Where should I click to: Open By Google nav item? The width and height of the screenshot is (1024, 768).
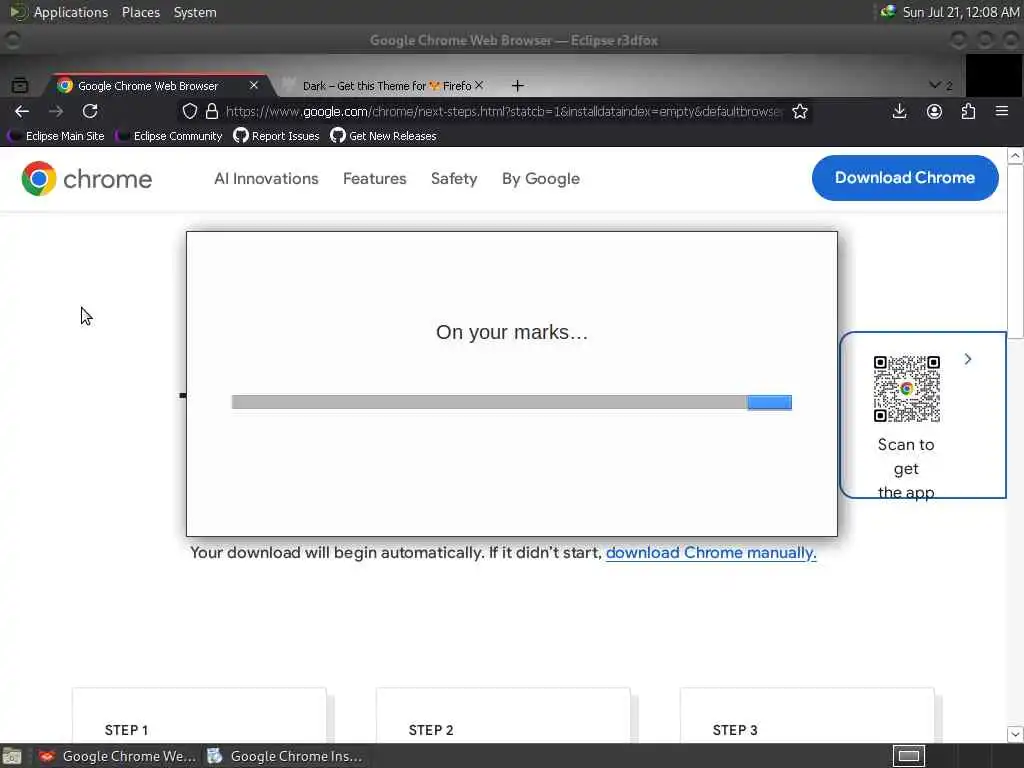(541, 179)
